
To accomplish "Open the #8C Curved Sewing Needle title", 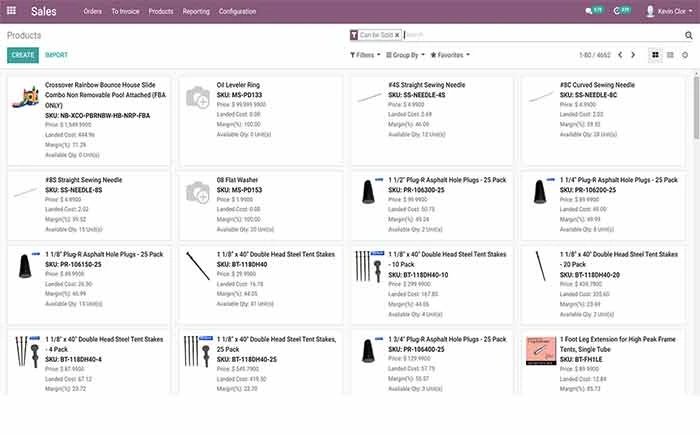I will pos(597,85).
